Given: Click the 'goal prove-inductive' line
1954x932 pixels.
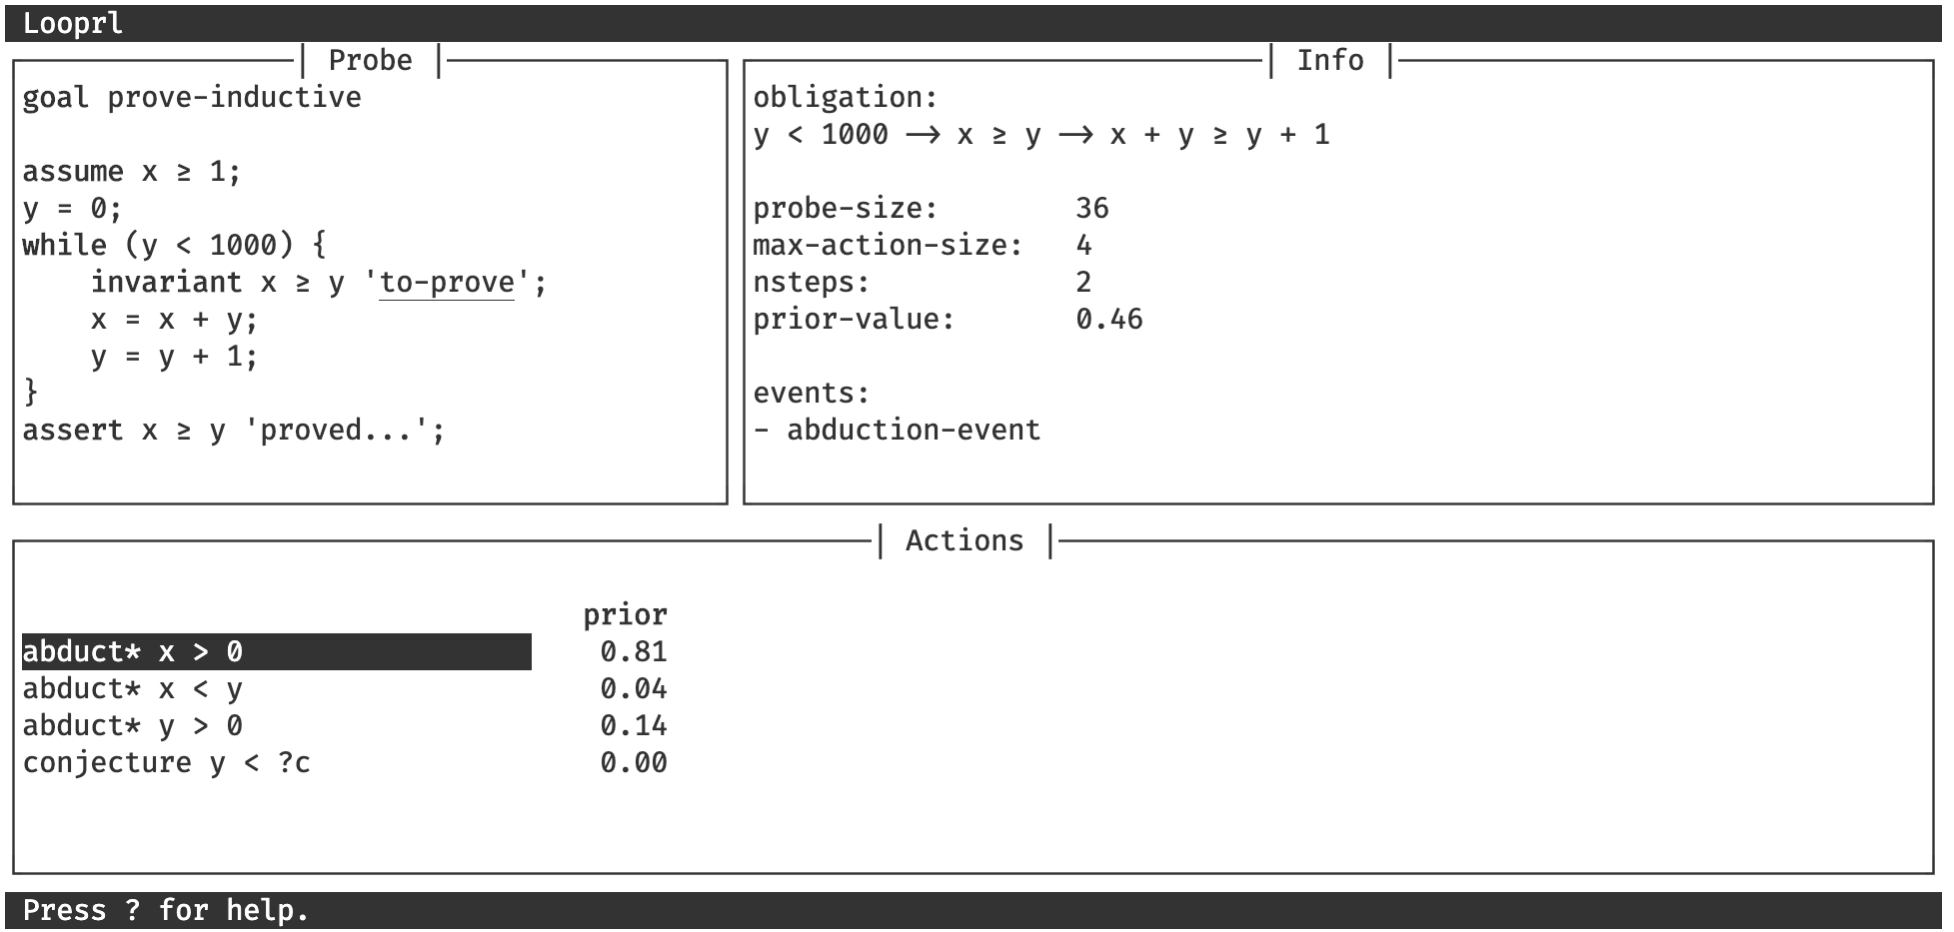Looking at the screenshot, I should click(x=192, y=98).
